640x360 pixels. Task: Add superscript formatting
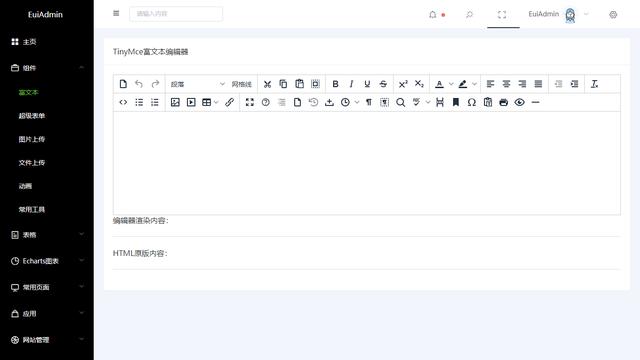coord(403,84)
